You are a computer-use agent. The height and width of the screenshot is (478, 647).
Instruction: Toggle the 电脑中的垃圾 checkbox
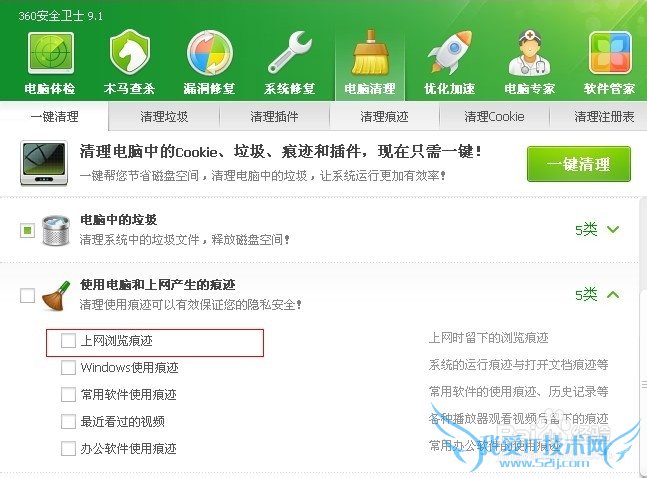coord(27,230)
